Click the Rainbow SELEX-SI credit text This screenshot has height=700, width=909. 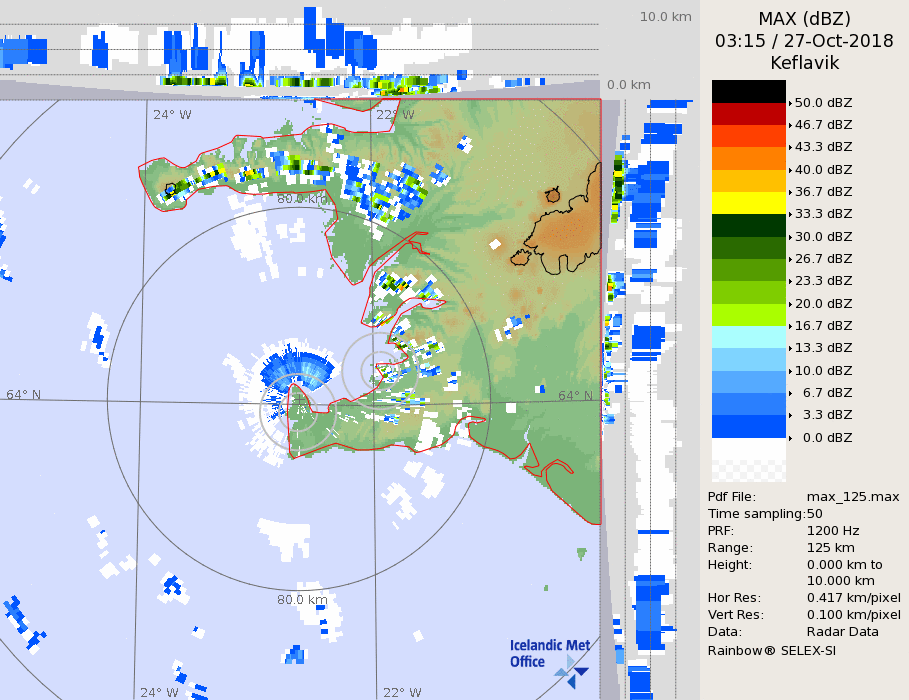tap(771, 650)
